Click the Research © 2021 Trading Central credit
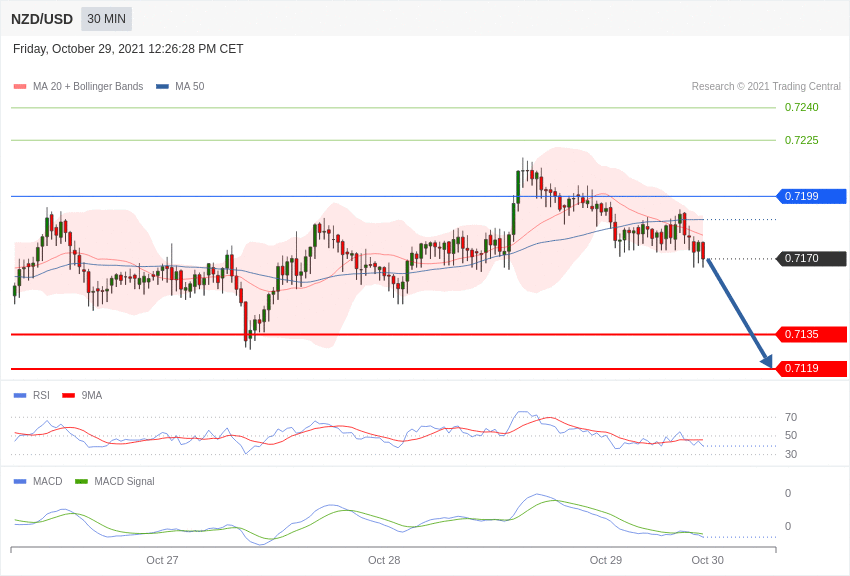Screen dimensions: 850x576 pyautogui.click(x=766, y=86)
